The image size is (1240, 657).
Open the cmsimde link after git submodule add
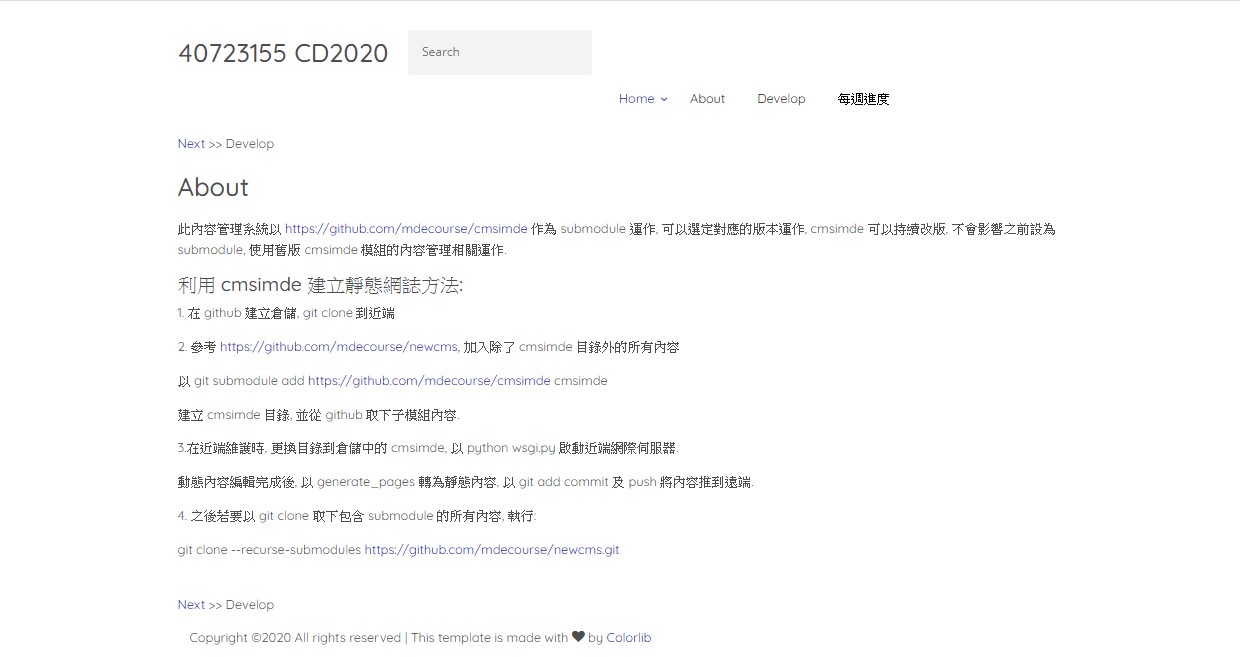point(429,381)
